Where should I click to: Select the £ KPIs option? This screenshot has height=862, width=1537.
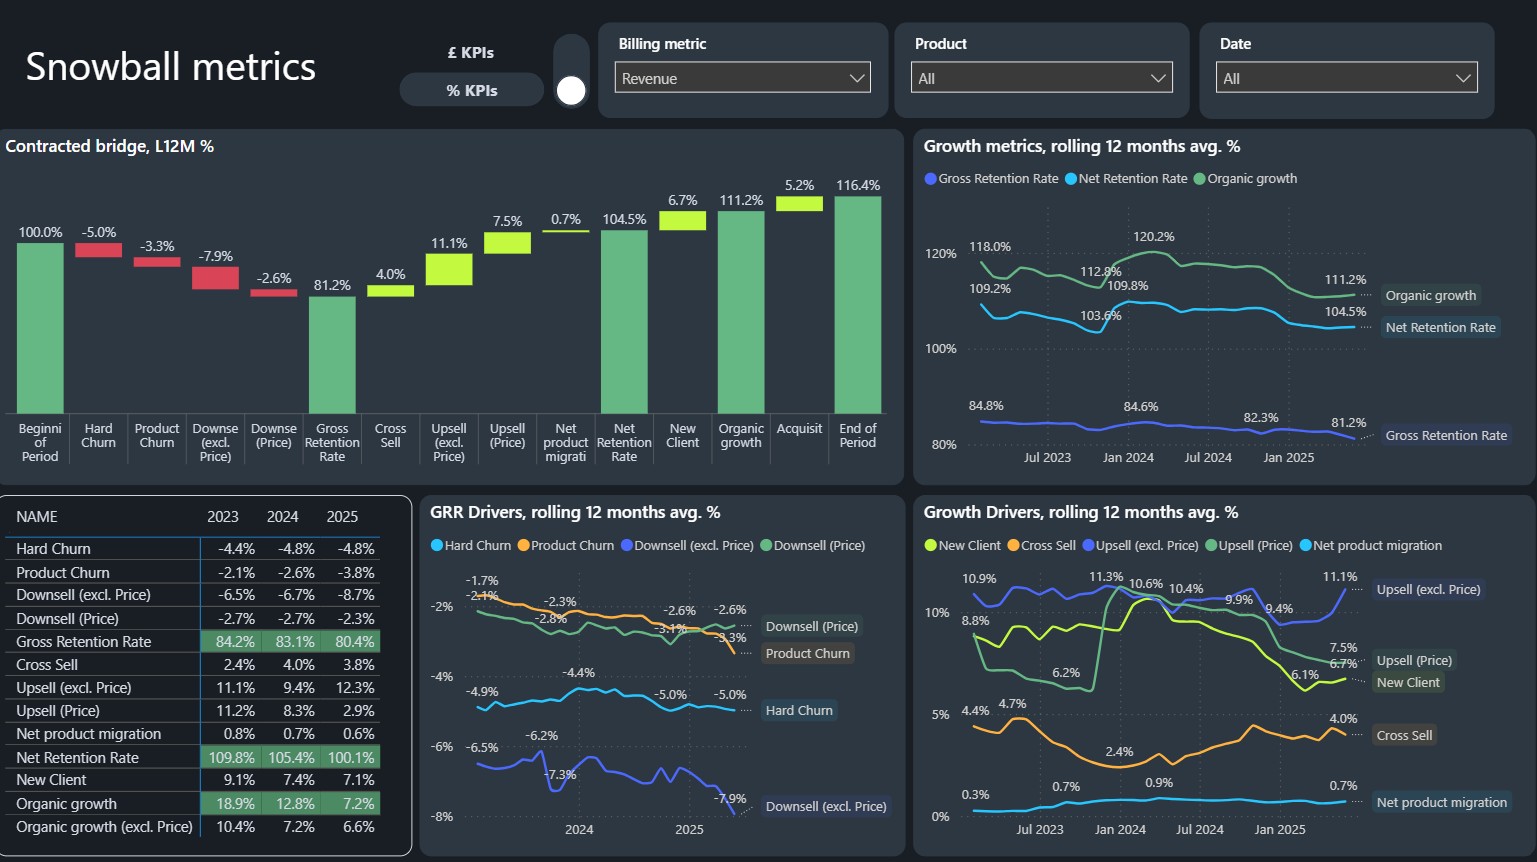(471, 53)
